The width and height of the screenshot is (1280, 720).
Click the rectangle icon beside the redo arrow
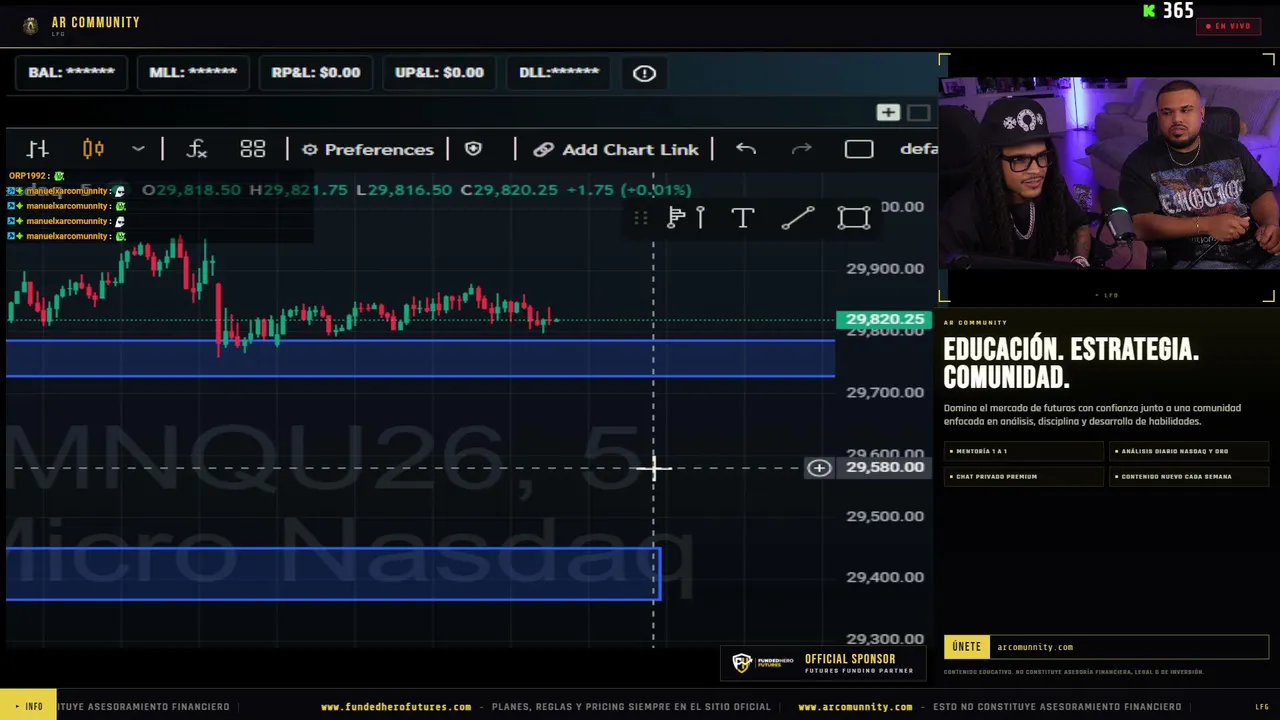click(859, 149)
